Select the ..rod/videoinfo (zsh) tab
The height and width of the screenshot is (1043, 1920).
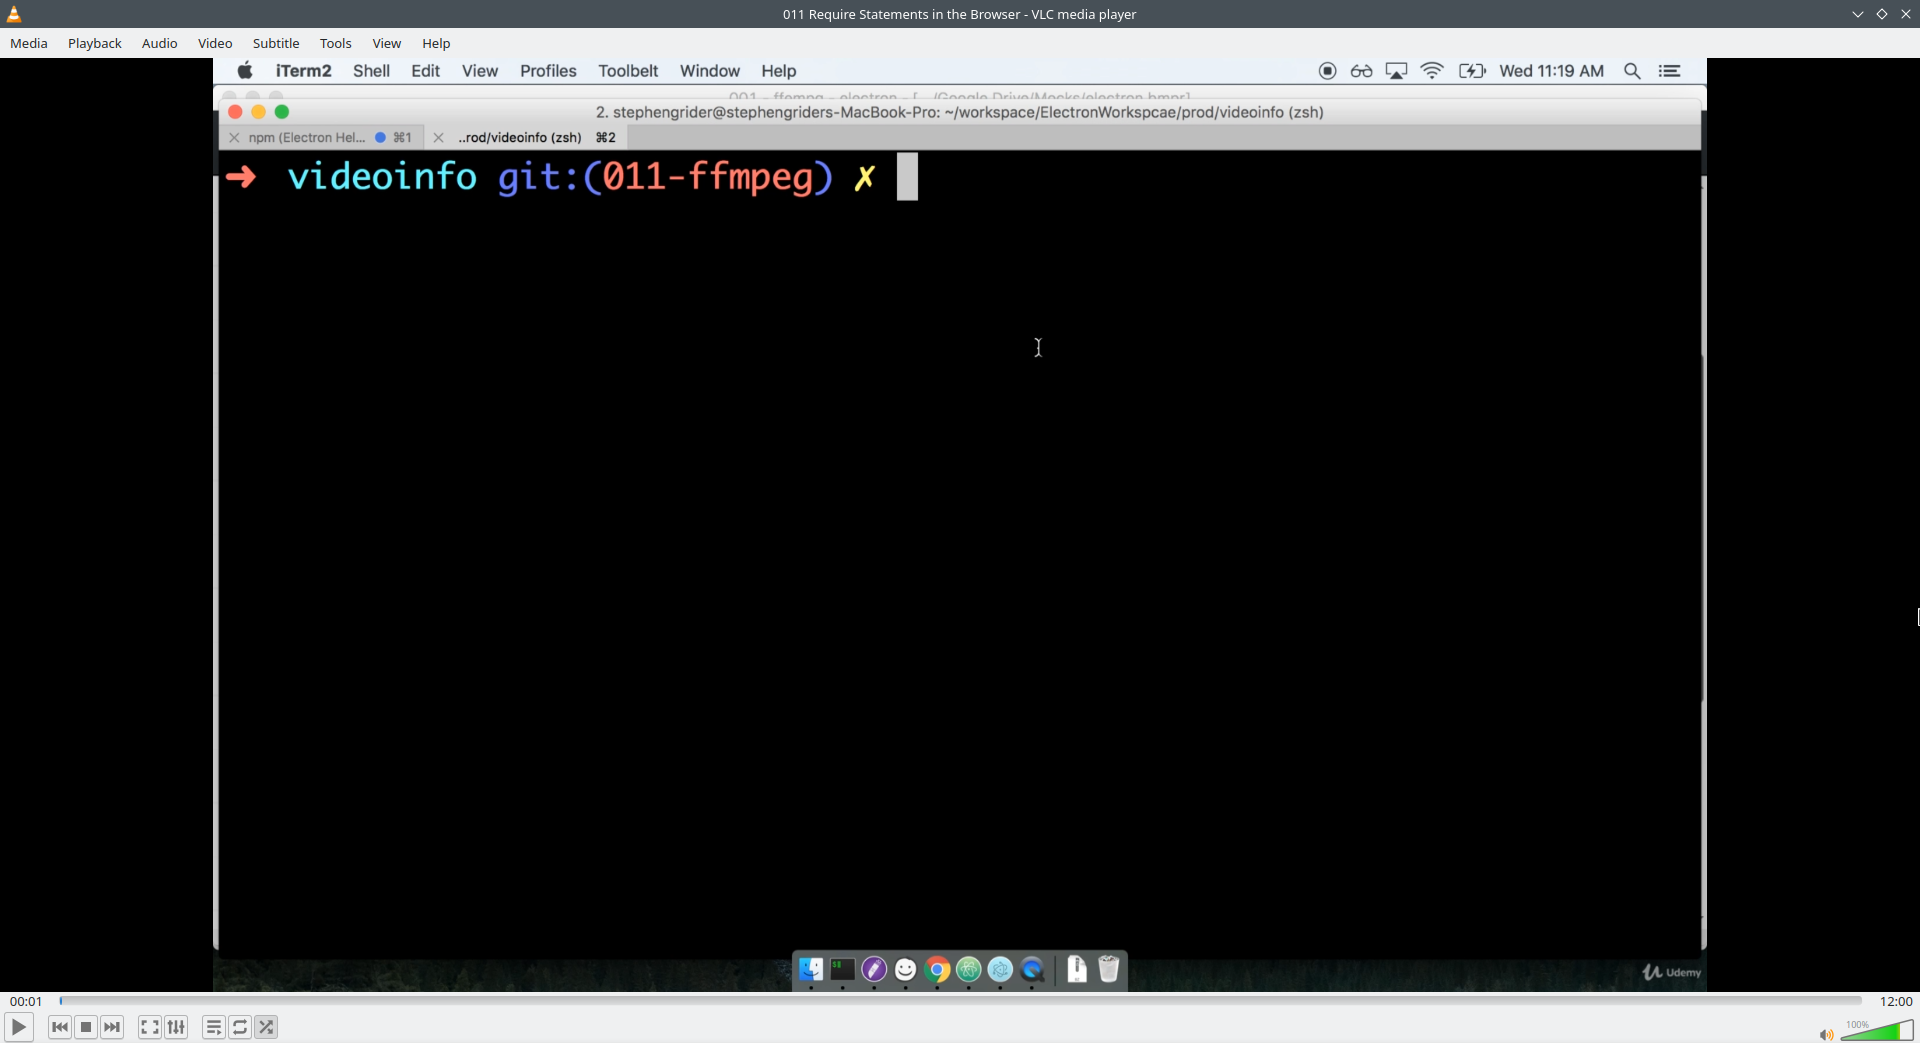point(528,138)
